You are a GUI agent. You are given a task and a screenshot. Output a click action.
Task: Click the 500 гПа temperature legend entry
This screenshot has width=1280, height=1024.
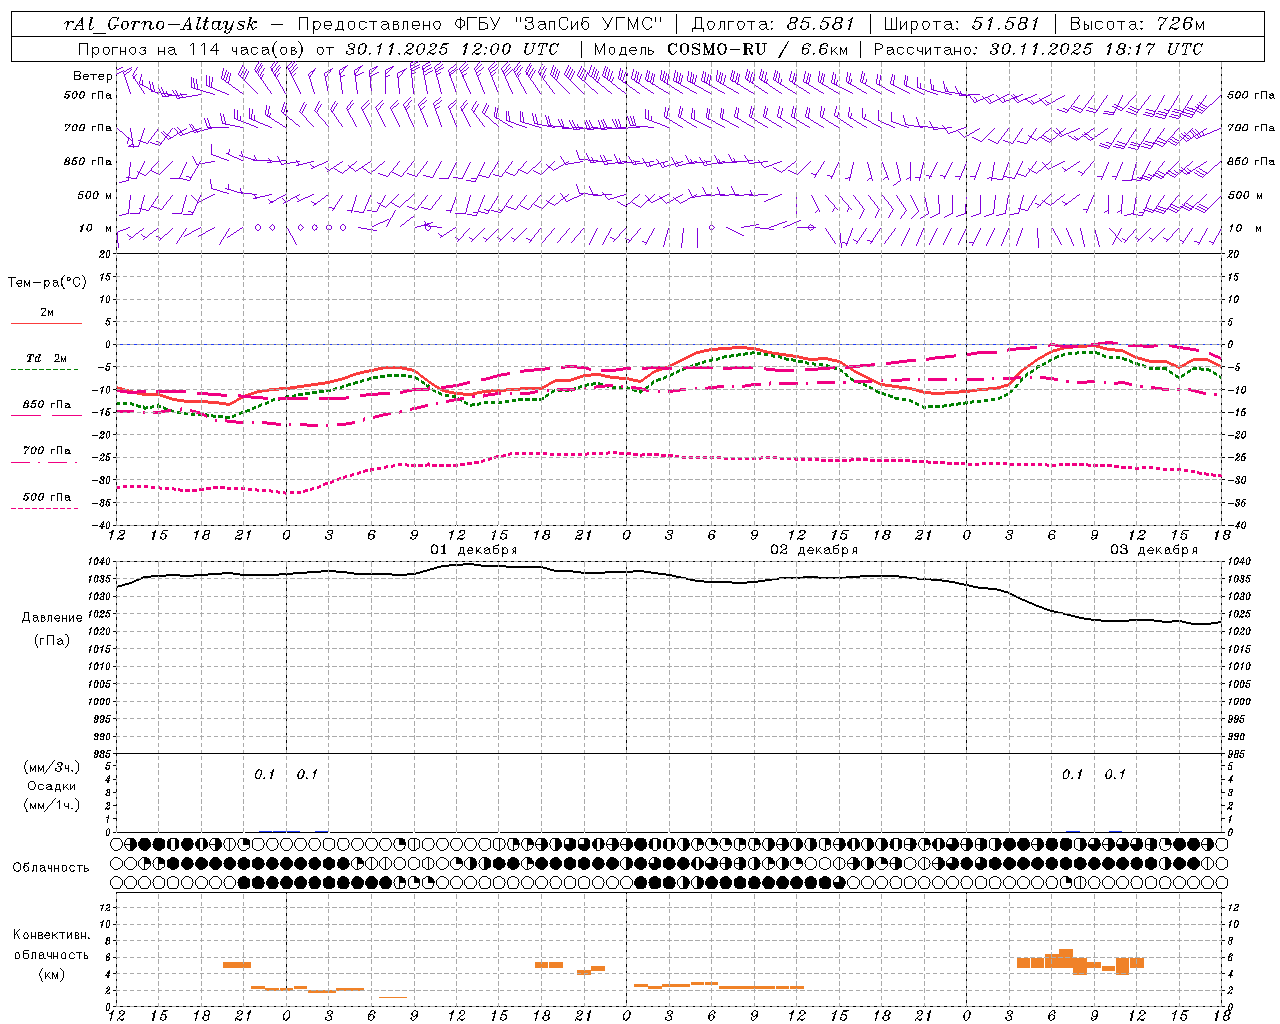point(47,497)
